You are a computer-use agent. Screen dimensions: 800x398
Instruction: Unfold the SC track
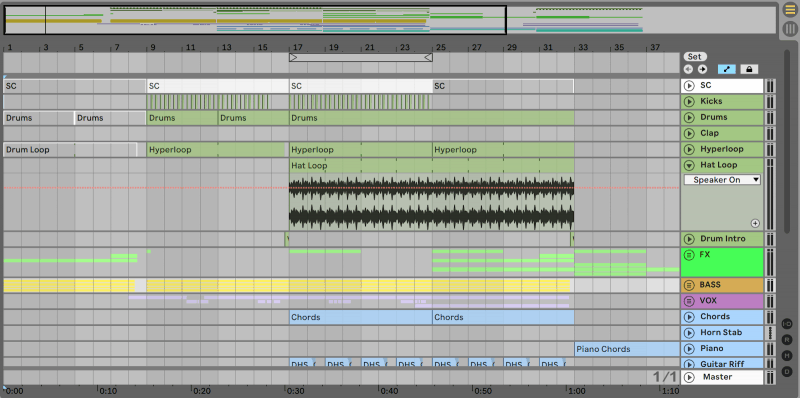[x=689, y=86]
